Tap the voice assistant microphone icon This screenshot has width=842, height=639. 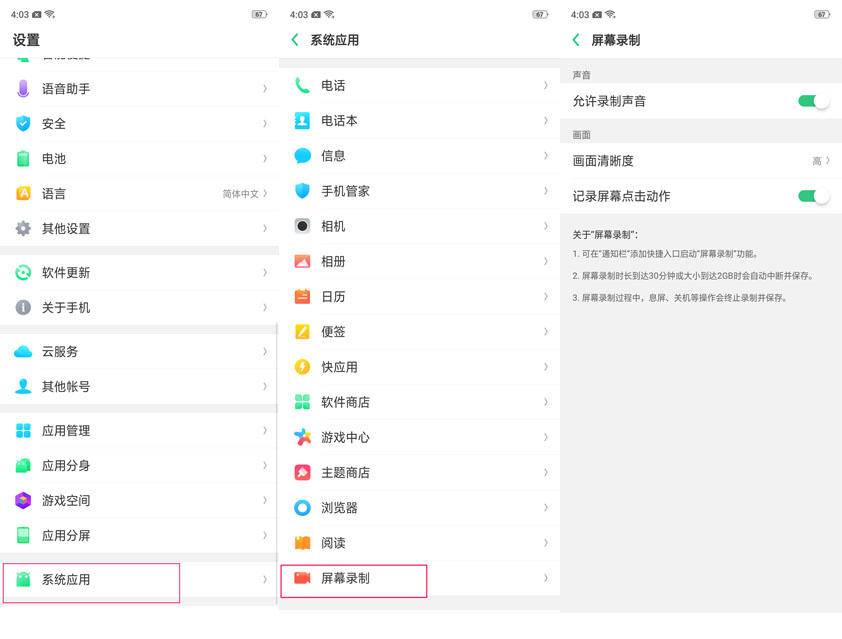point(23,89)
